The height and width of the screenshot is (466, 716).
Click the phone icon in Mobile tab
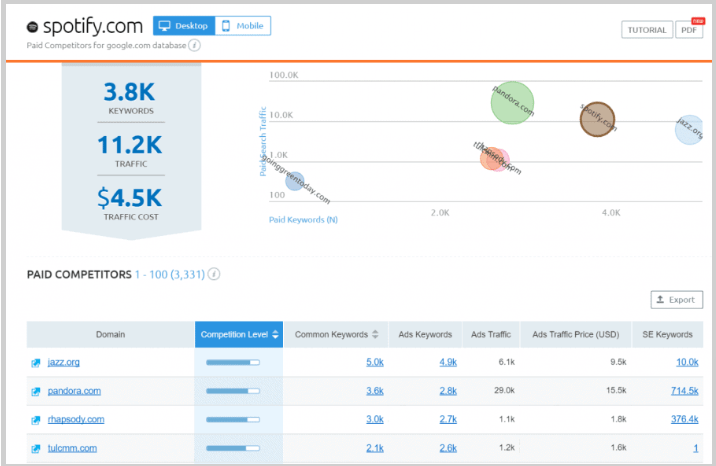point(226,26)
